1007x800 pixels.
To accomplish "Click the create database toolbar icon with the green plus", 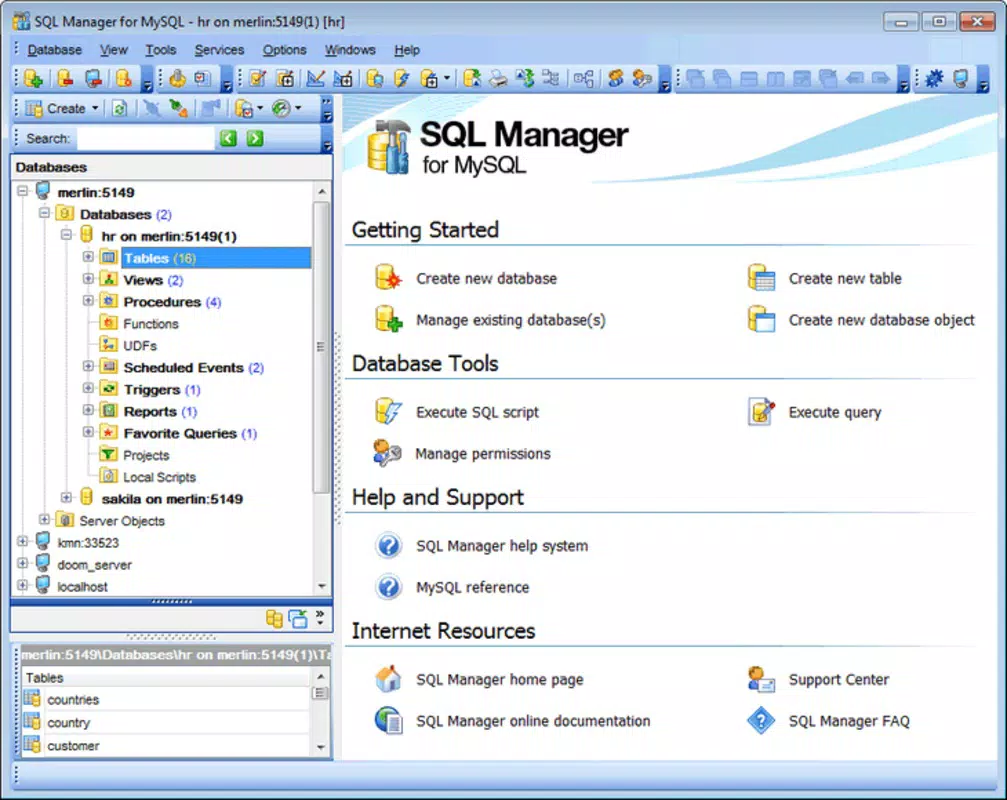I will click(33, 78).
